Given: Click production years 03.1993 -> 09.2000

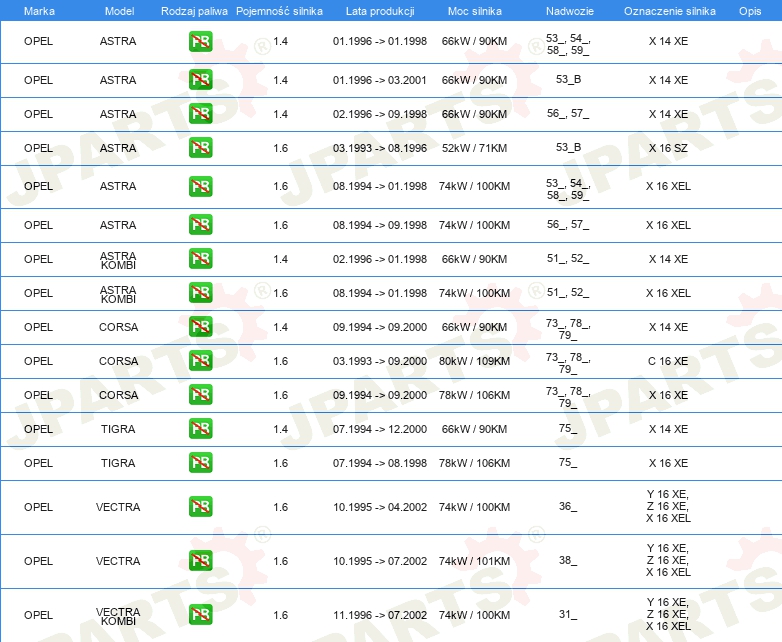Looking at the screenshot, I should click(x=380, y=361).
